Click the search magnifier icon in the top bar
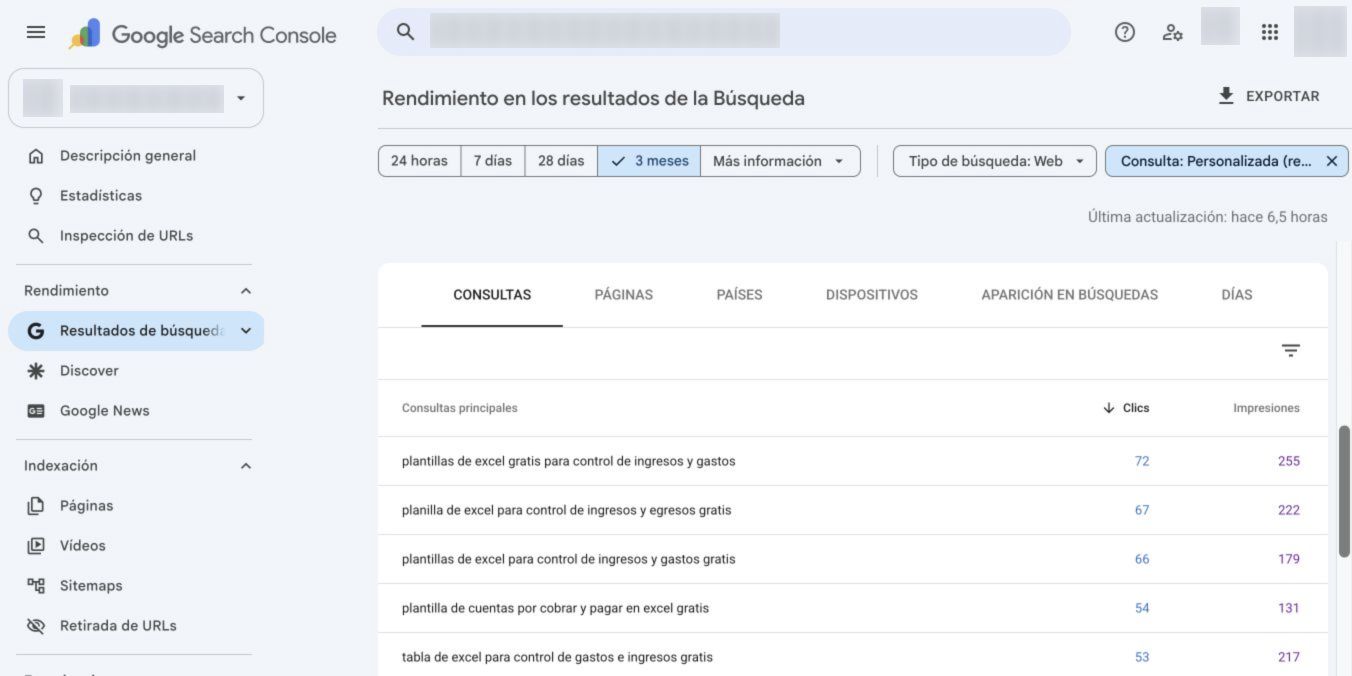Image resolution: width=1352 pixels, height=676 pixels. click(405, 32)
